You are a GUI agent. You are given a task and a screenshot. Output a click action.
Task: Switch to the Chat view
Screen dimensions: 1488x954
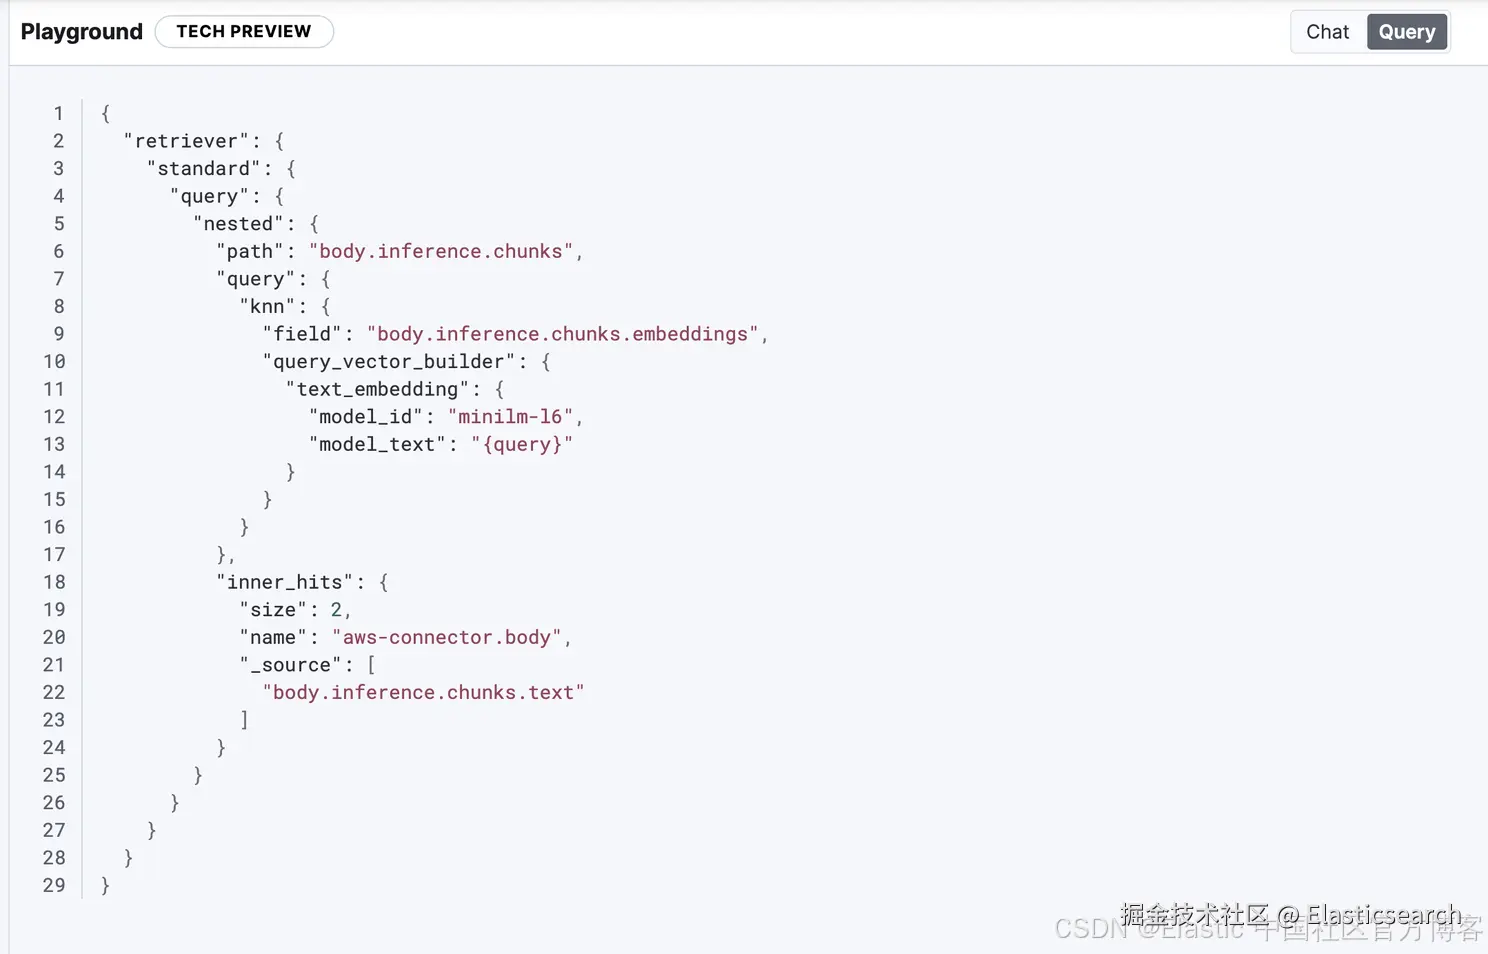[1327, 32]
